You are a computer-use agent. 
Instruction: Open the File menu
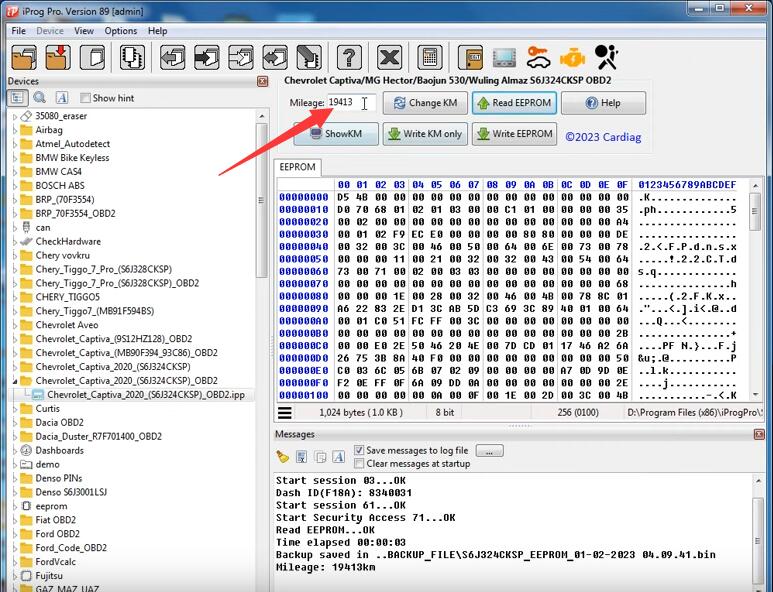tap(19, 31)
